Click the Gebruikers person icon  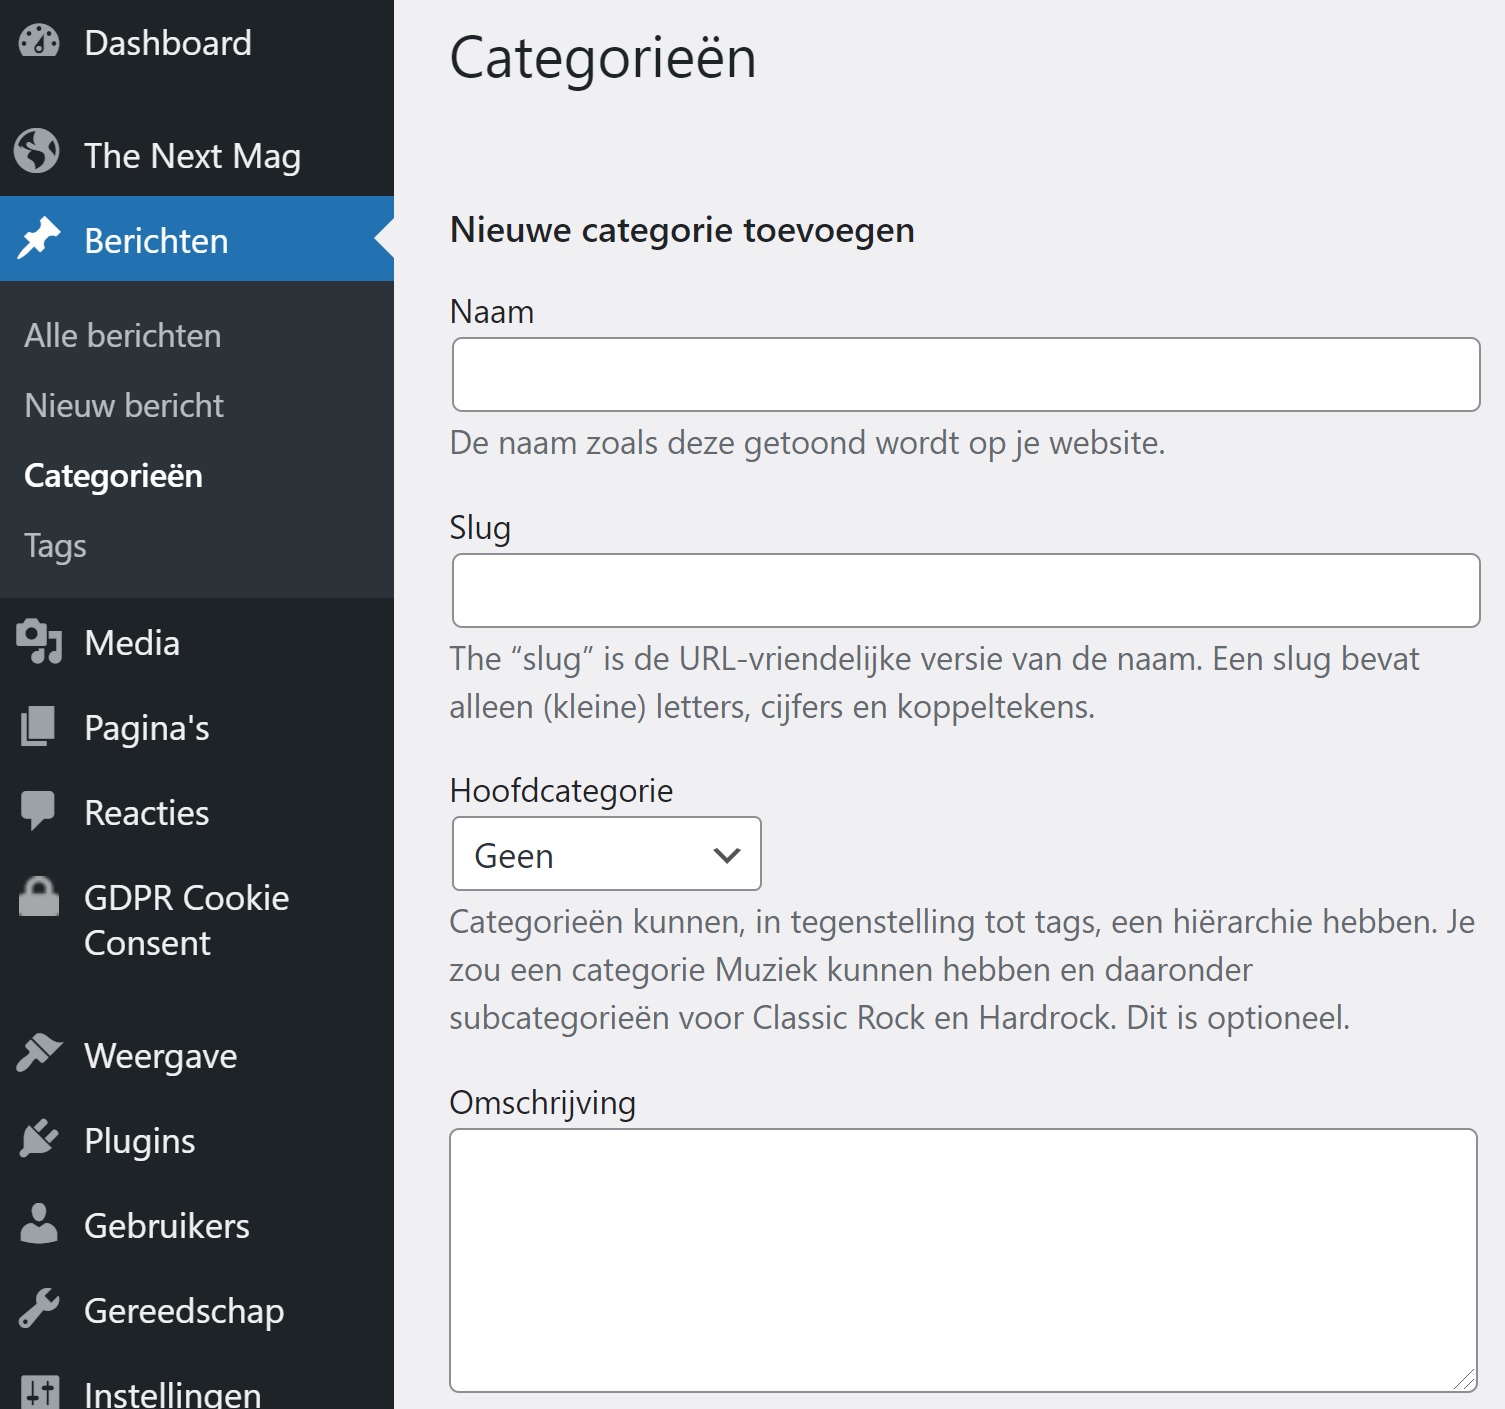click(x=39, y=1223)
